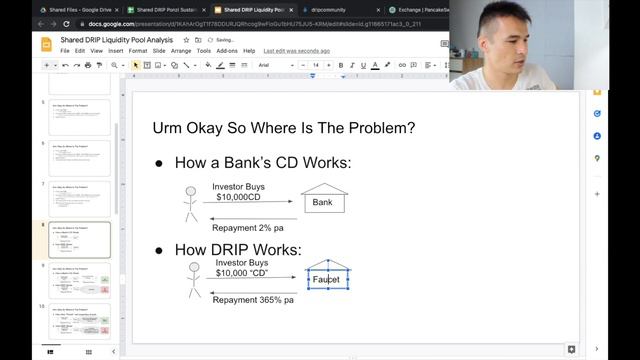Open the Edit menu
The height and width of the screenshot is (360, 640).
click(80, 51)
